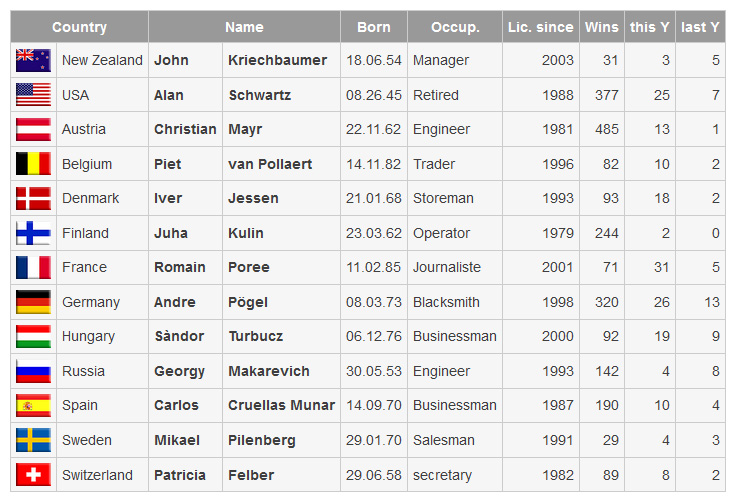The image size is (736, 502).
Task: Click the USA flag icon
Action: (33, 95)
